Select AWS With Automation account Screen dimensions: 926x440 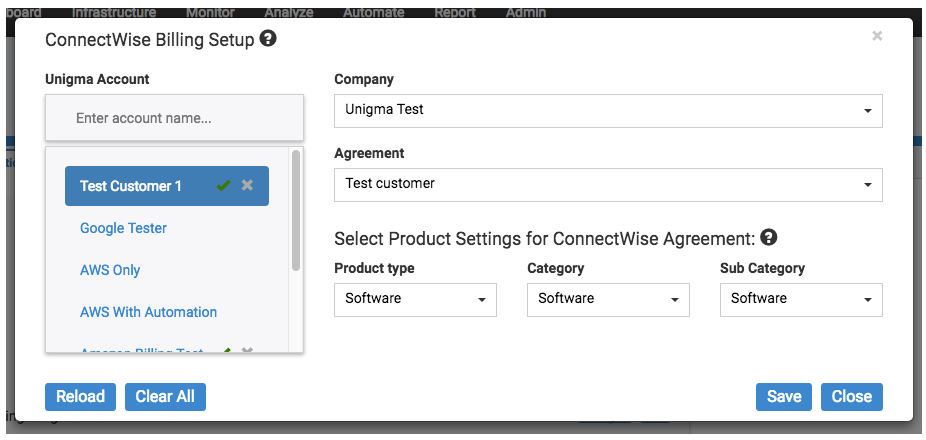tap(148, 312)
